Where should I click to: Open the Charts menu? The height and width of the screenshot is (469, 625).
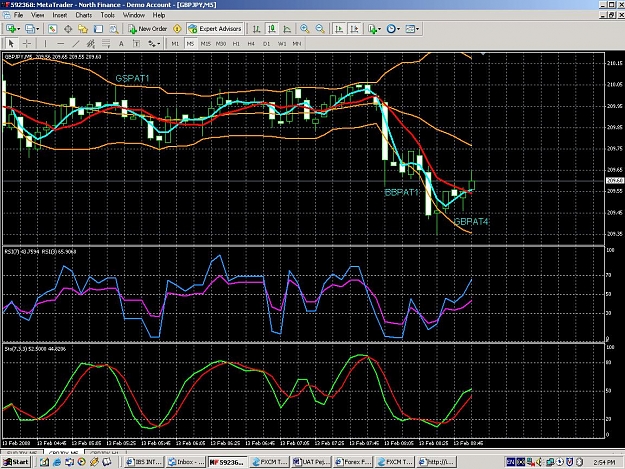click(x=84, y=15)
